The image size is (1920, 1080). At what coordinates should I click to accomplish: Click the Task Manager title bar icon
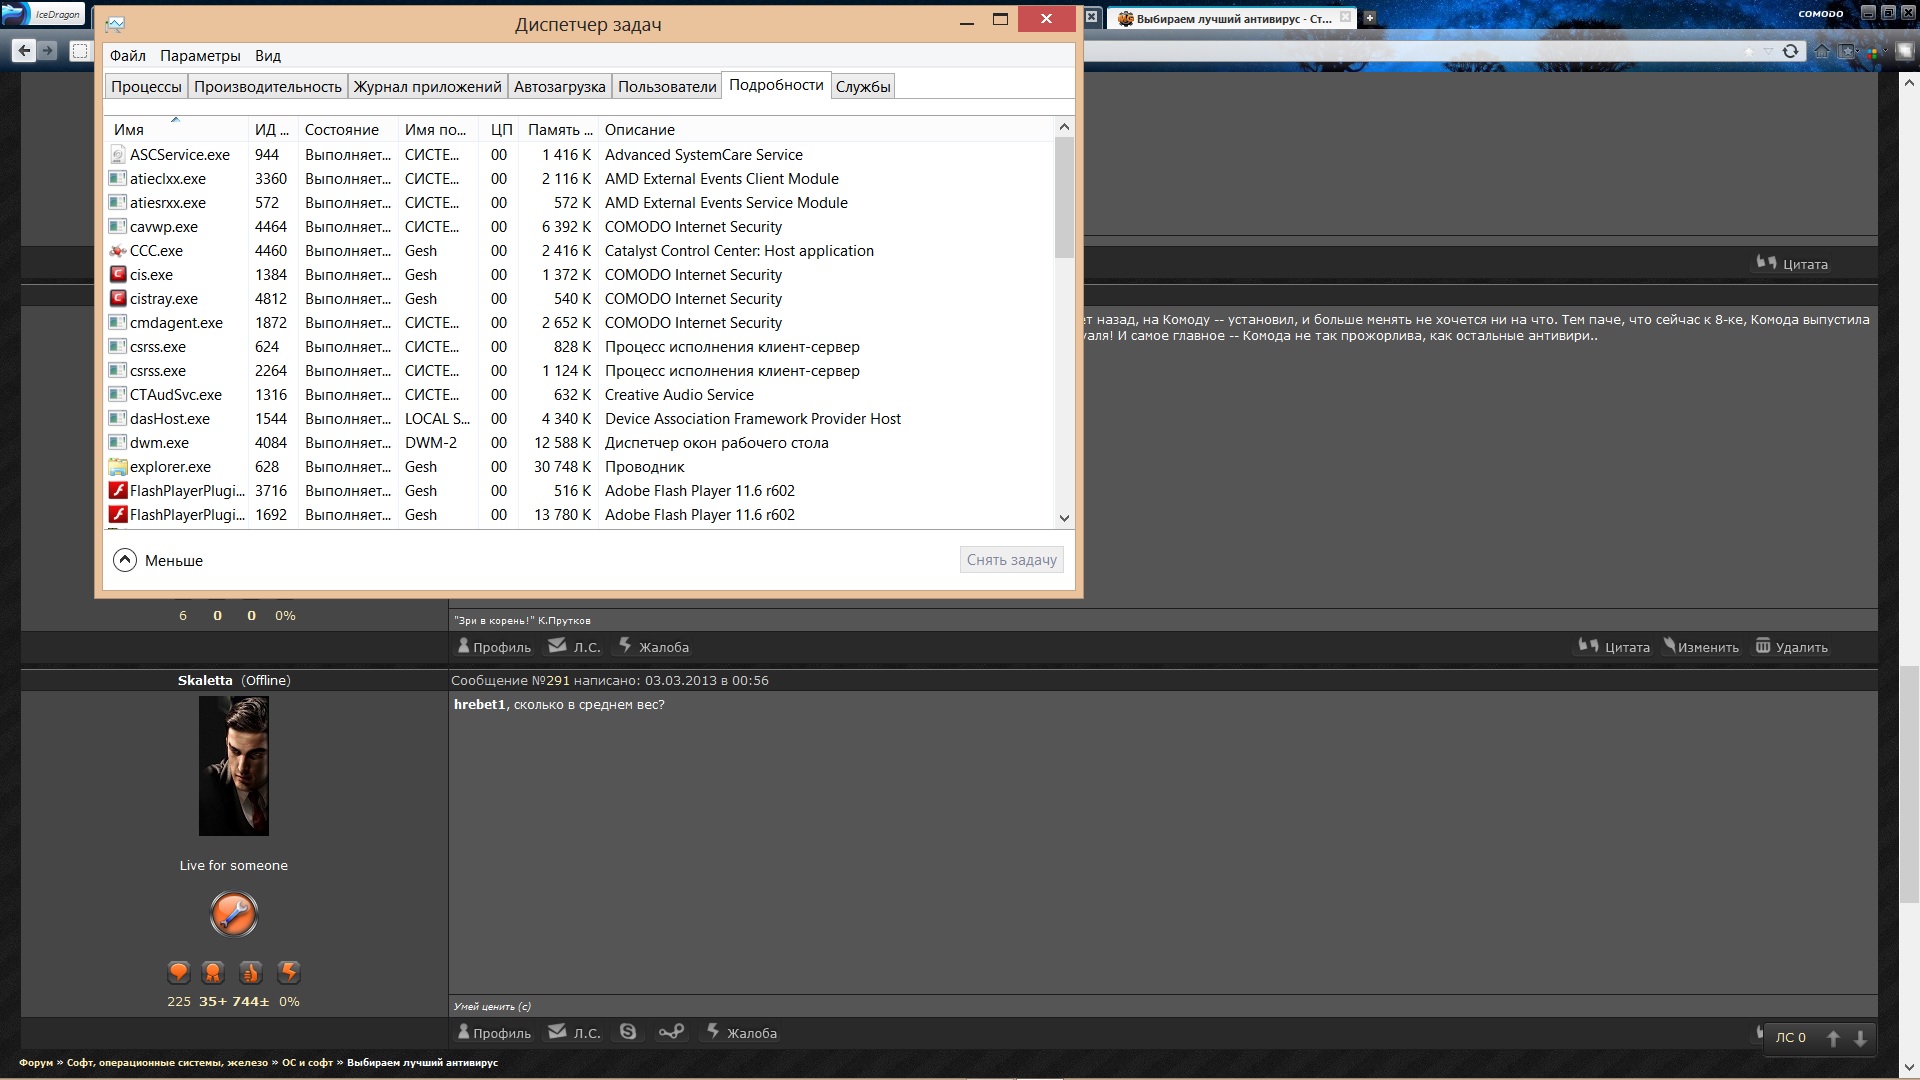pos(116,23)
